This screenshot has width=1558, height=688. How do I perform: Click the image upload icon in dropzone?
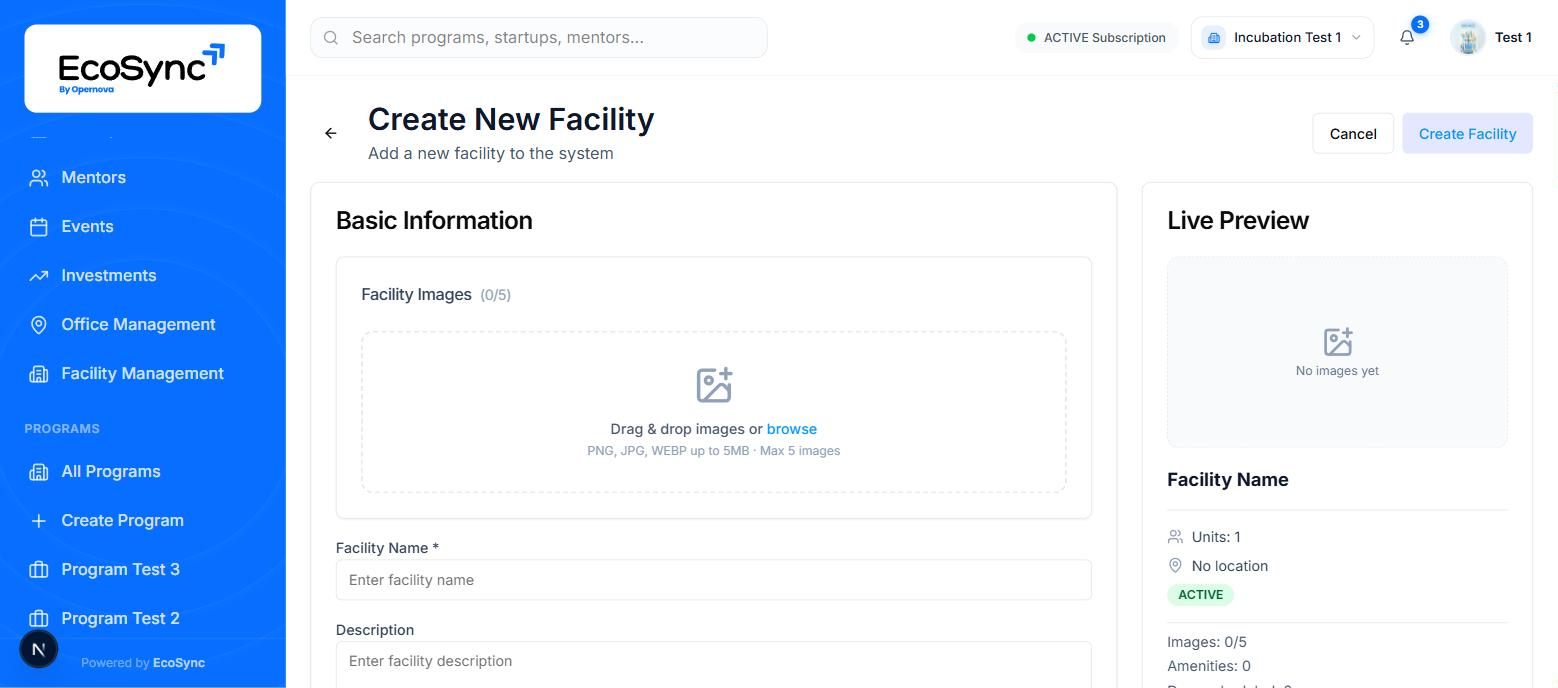tap(714, 385)
